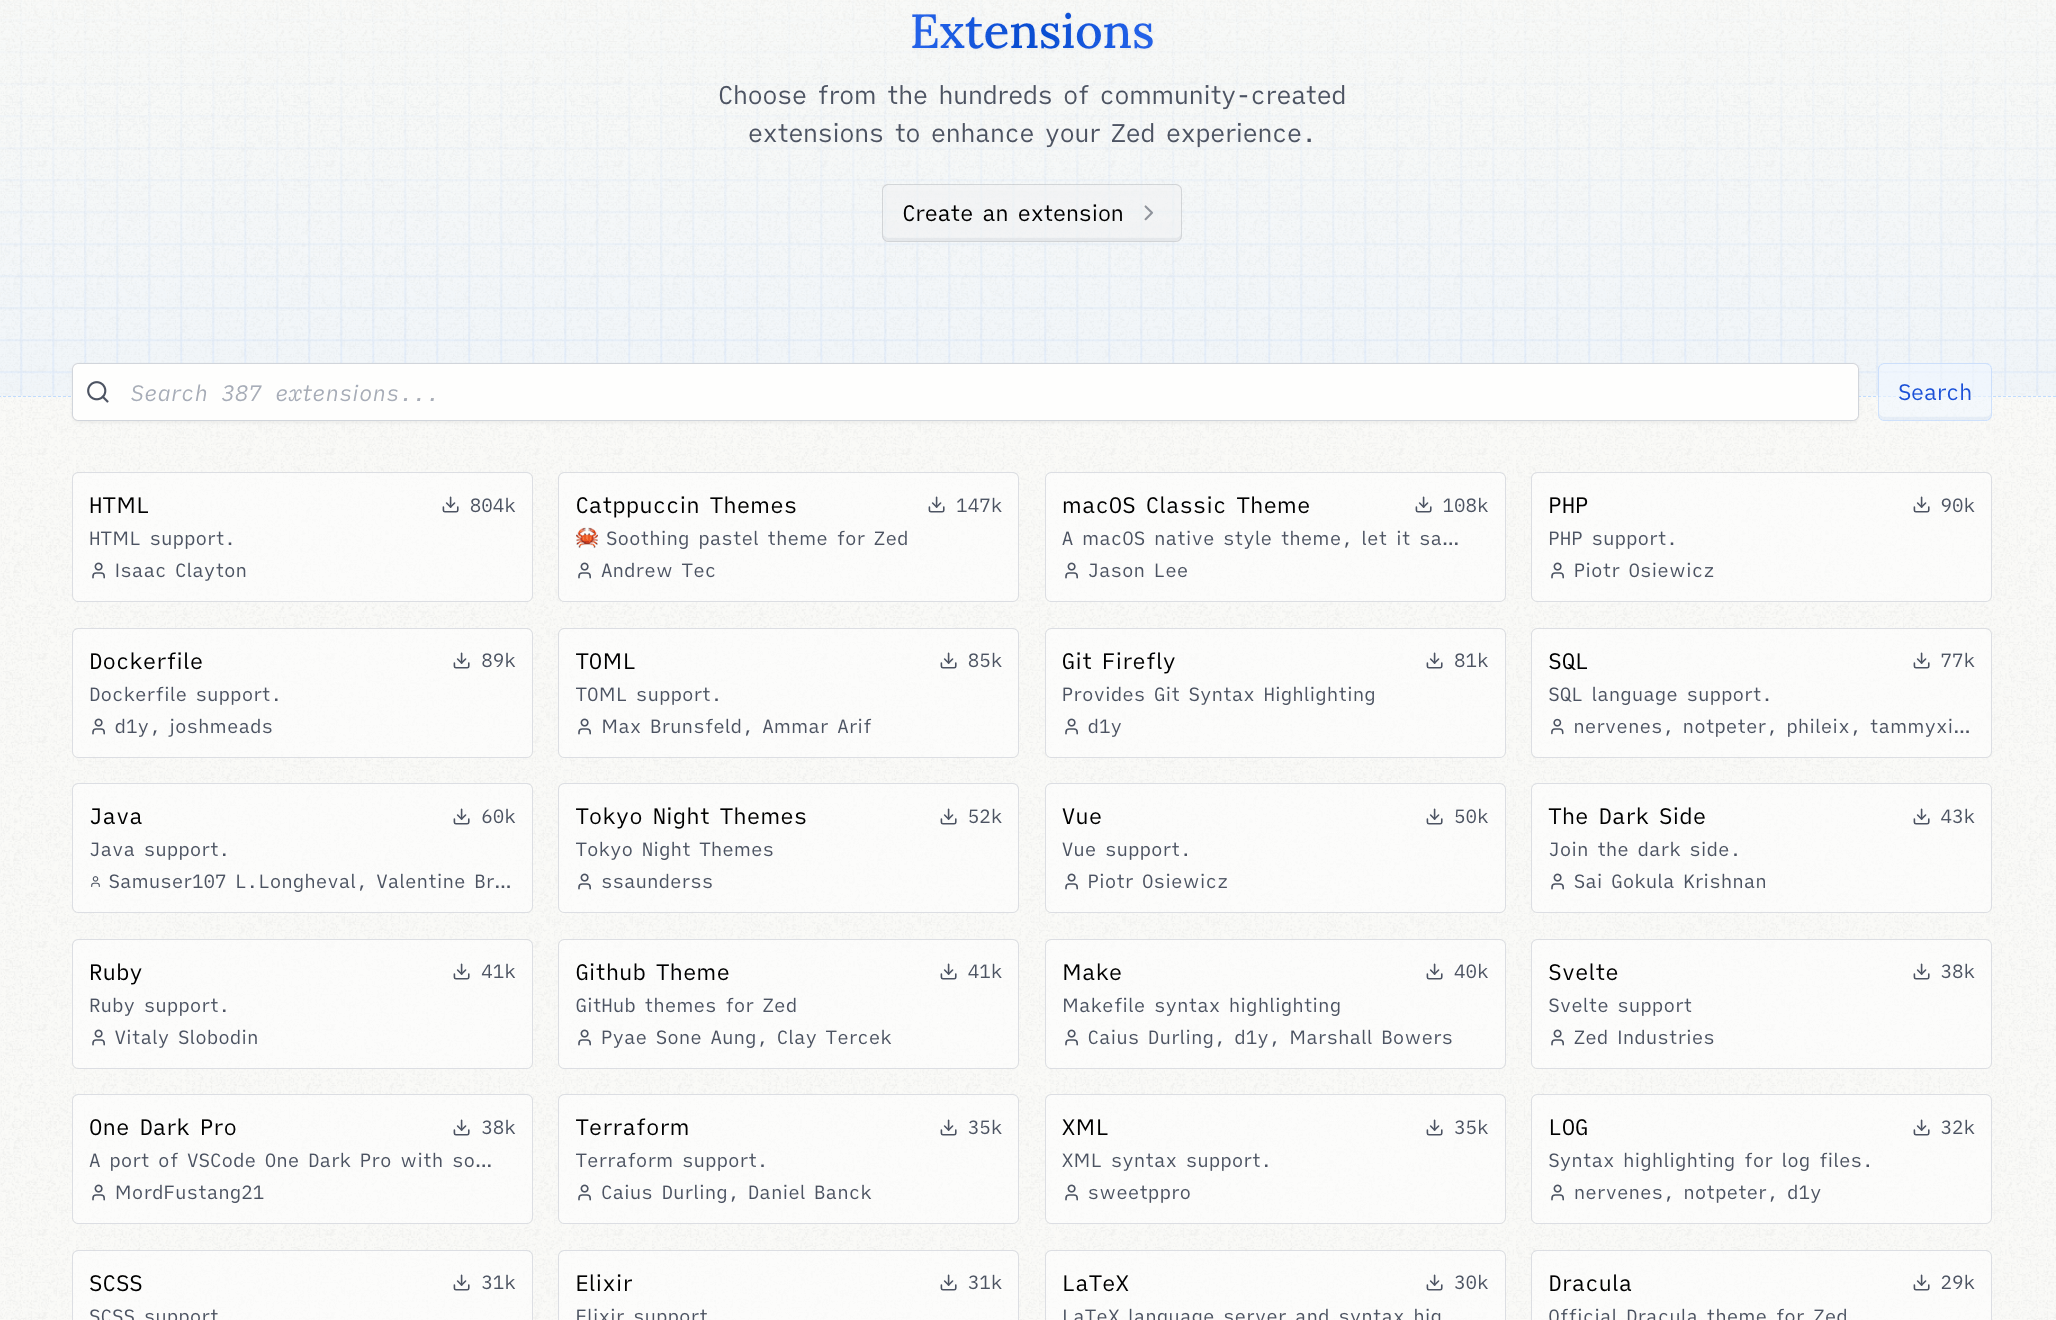Click the download icon next to 43k
The height and width of the screenshot is (1320, 2056).
[x=1922, y=817]
